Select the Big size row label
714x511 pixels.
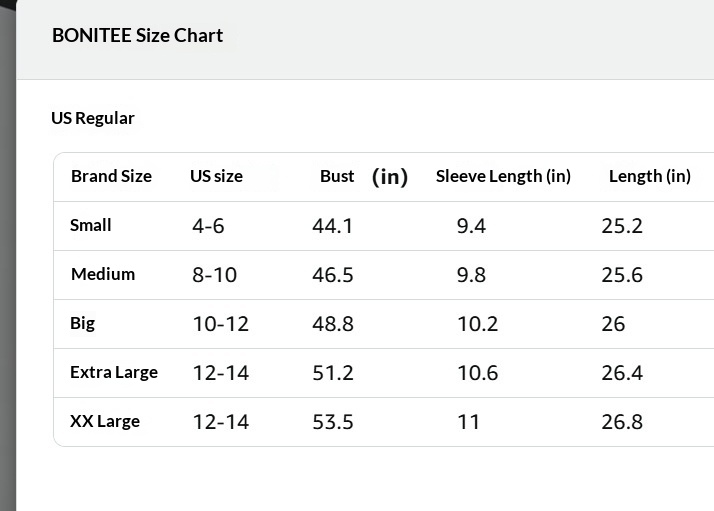(x=82, y=323)
